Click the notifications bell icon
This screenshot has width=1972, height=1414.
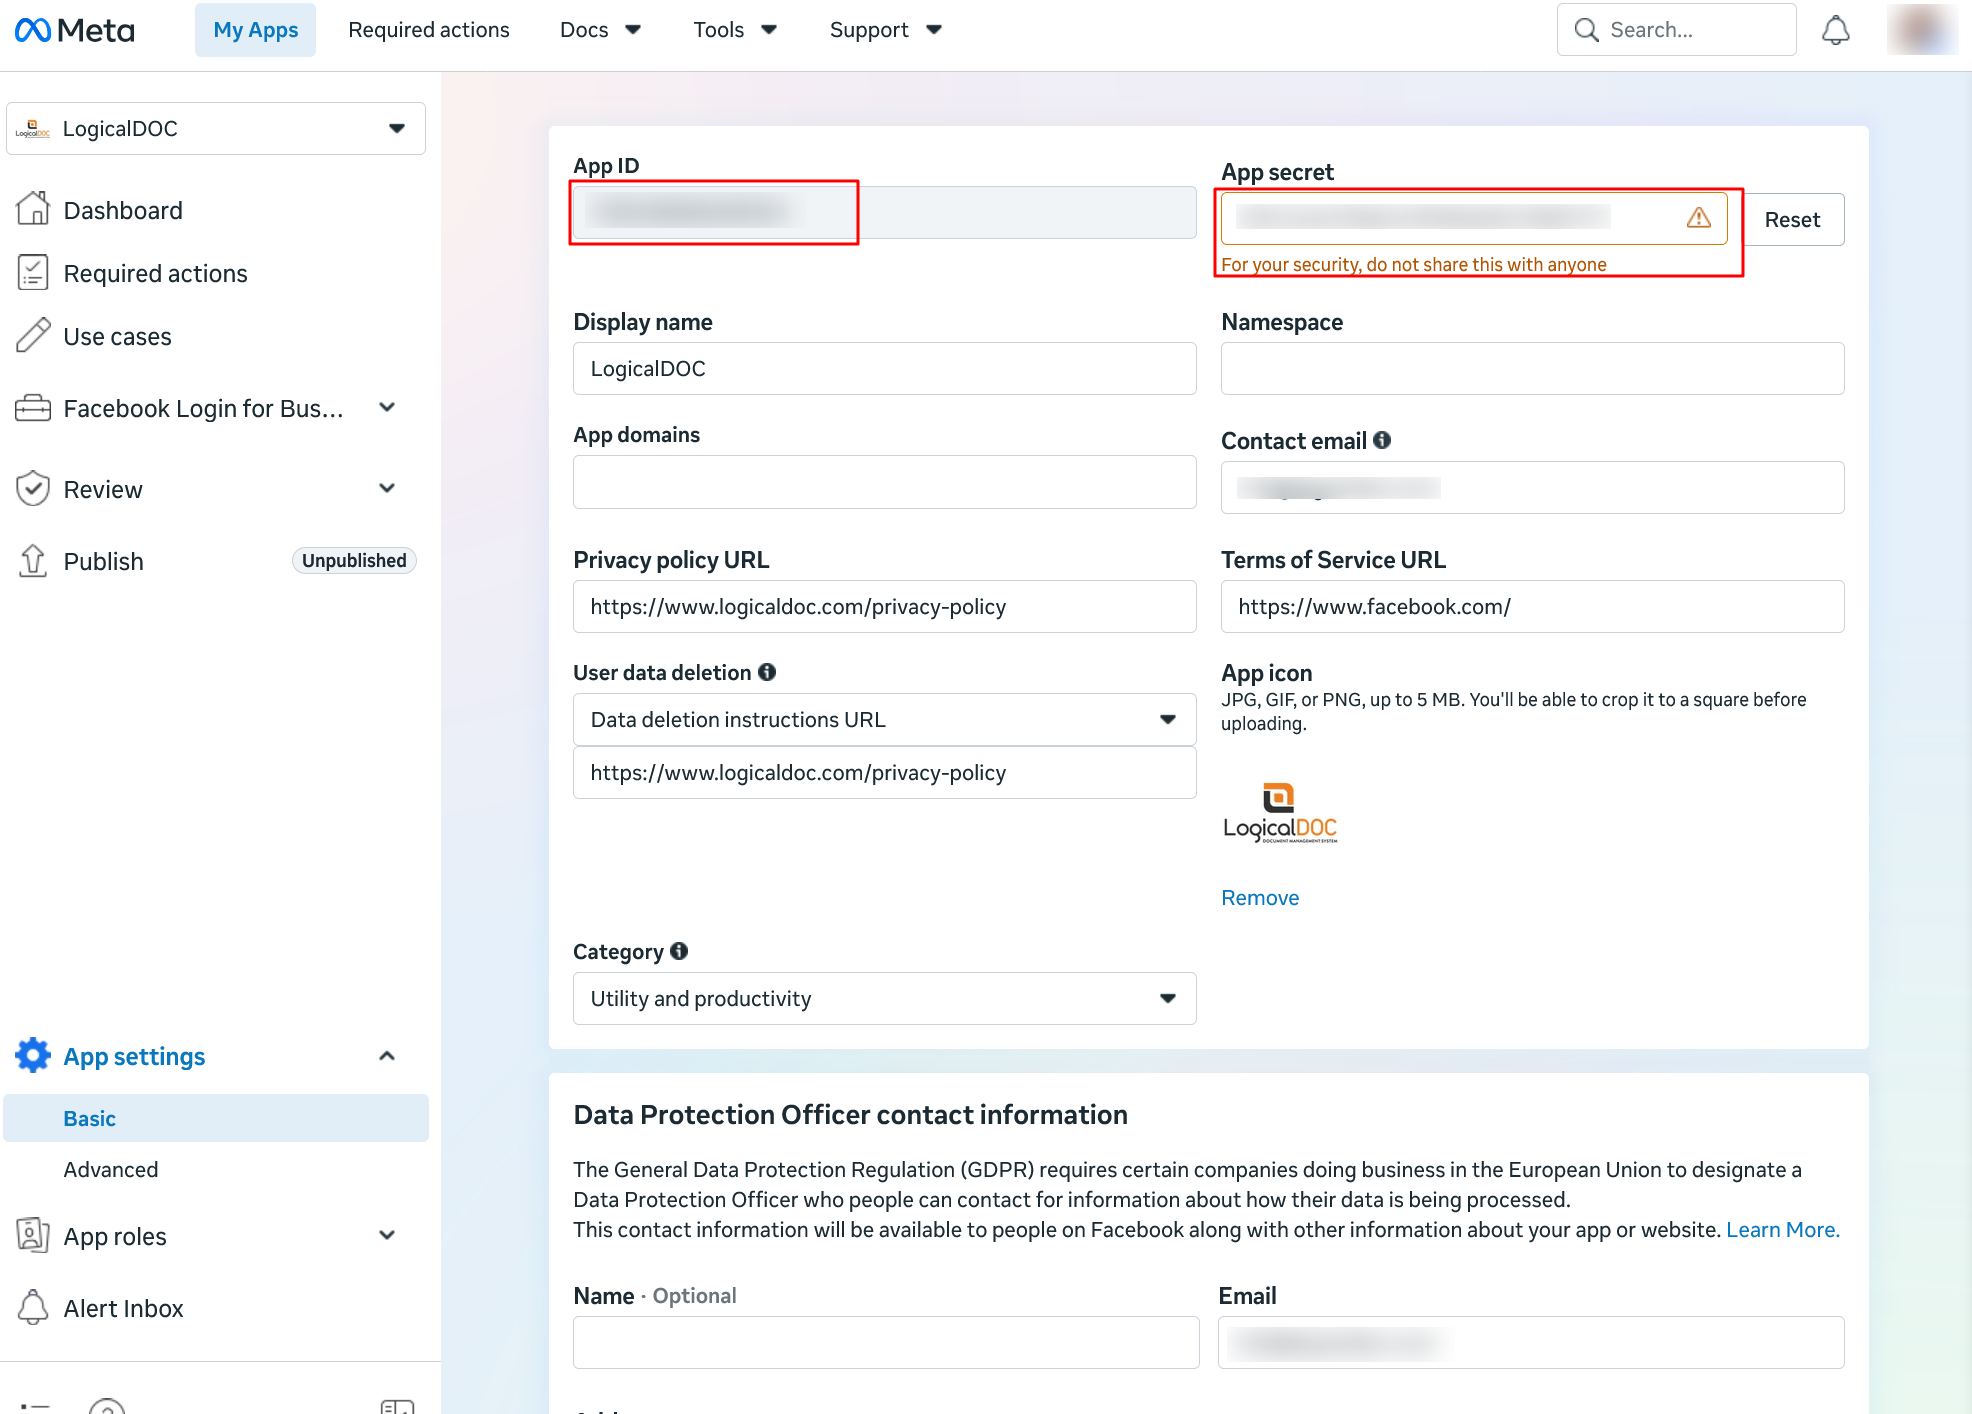tap(1835, 30)
